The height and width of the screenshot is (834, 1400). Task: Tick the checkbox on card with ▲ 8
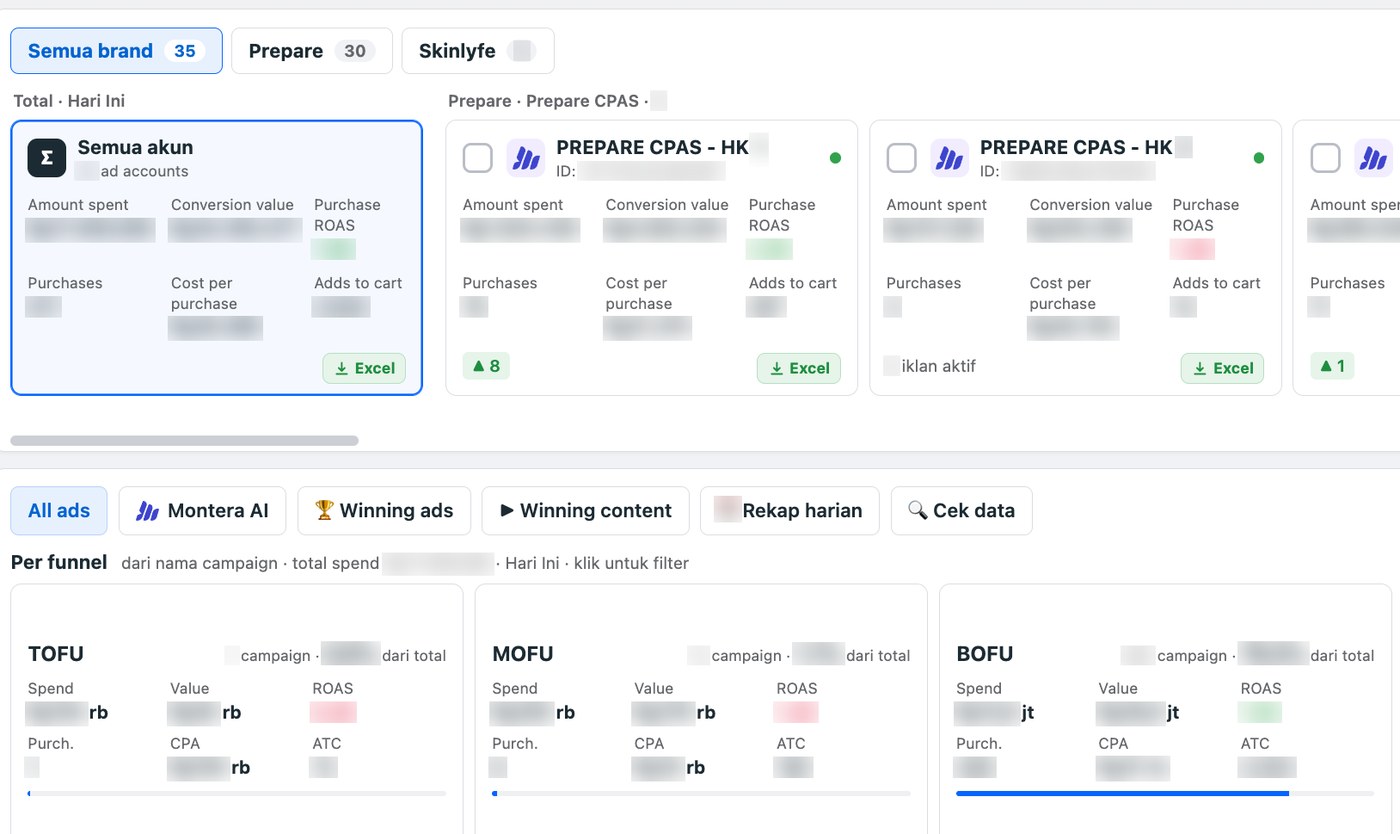(x=478, y=158)
